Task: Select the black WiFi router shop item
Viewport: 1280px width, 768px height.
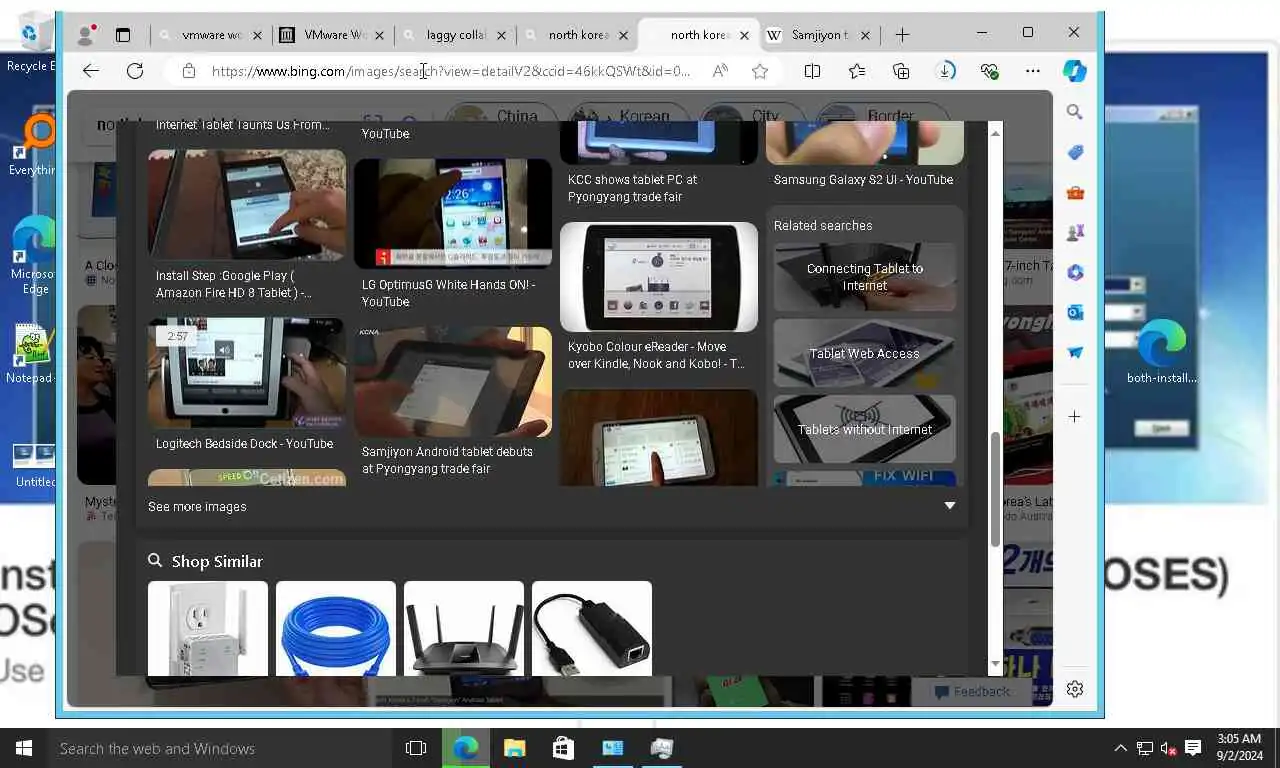Action: [x=464, y=628]
